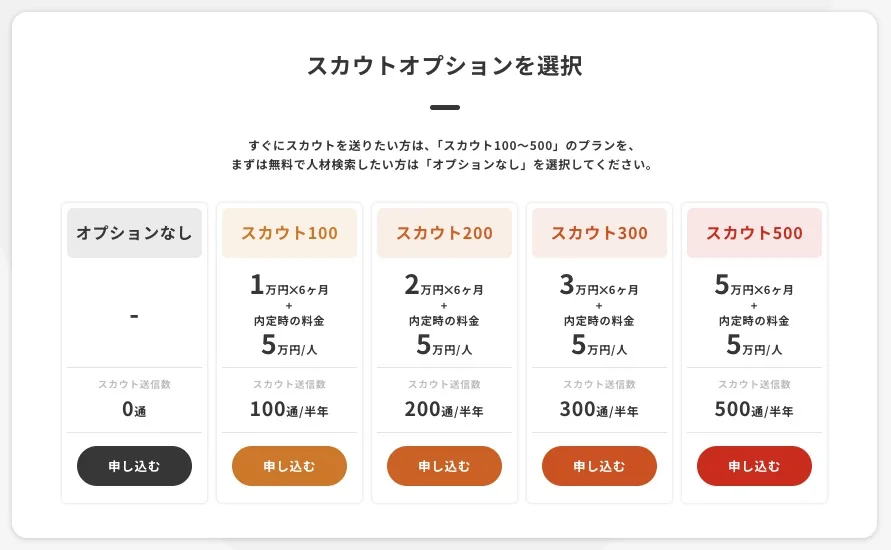Click the 2万円×6ヶ月 price in スカウト200
891x550 pixels.
pos(444,286)
